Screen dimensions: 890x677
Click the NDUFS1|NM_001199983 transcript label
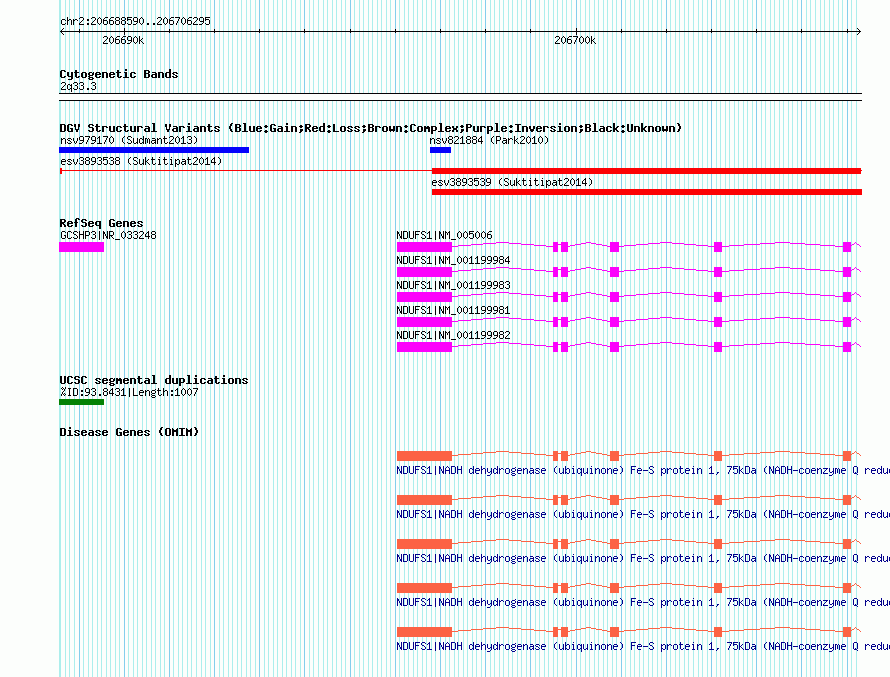pyautogui.click(x=454, y=285)
